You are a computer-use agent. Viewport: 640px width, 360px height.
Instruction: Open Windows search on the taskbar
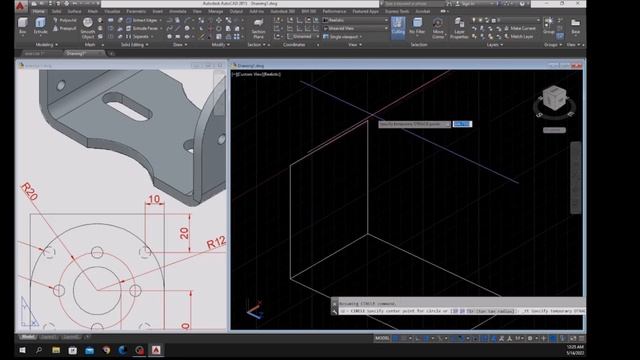(39, 350)
